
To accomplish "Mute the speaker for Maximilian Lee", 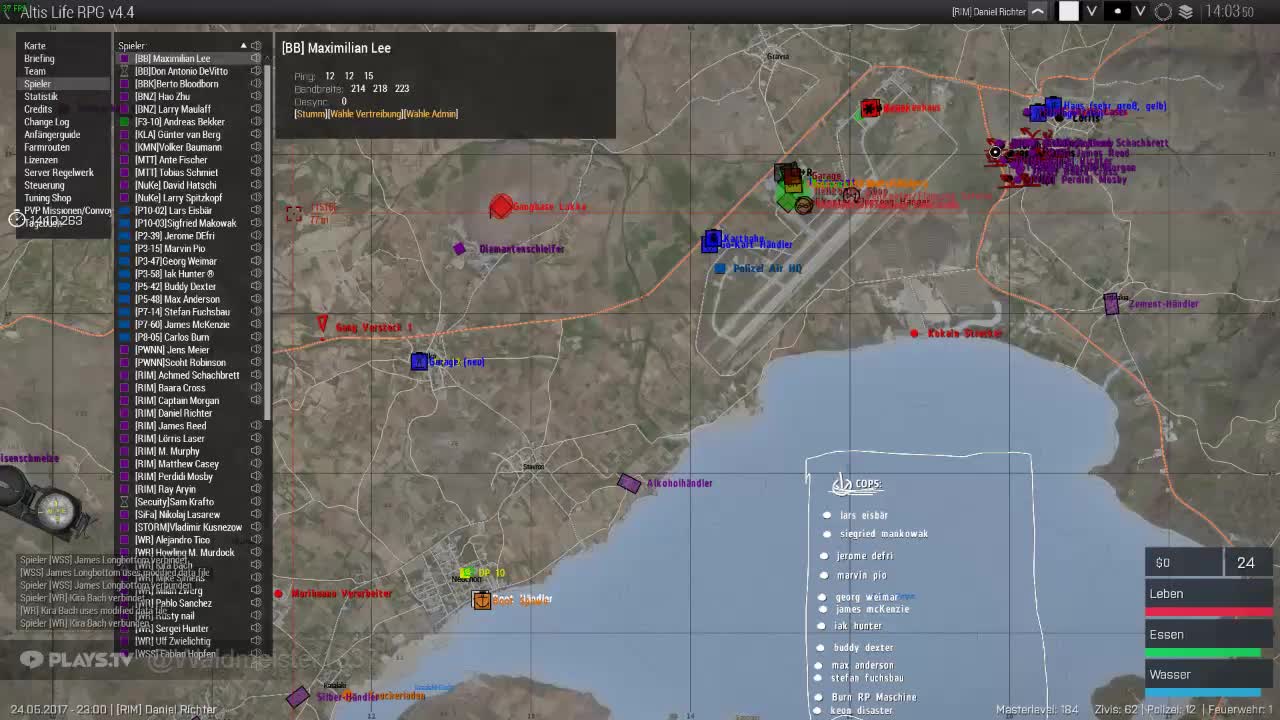I will (256, 59).
